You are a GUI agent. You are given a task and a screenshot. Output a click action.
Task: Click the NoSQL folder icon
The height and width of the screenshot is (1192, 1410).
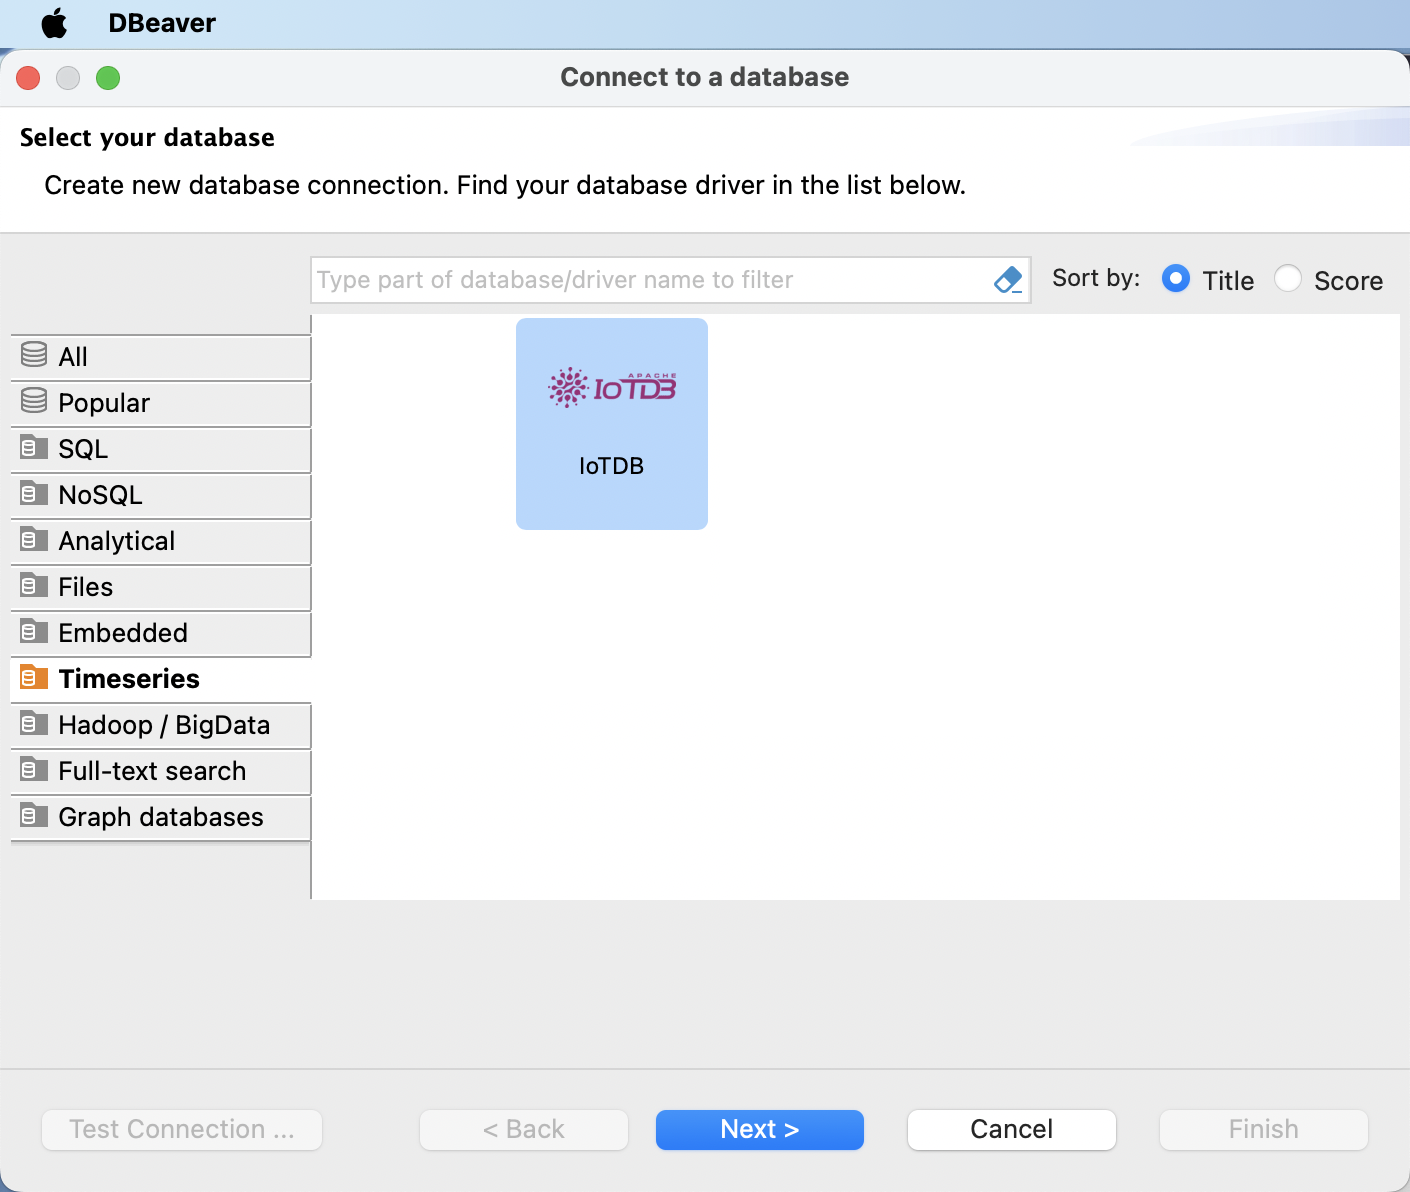[x=34, y=494]
